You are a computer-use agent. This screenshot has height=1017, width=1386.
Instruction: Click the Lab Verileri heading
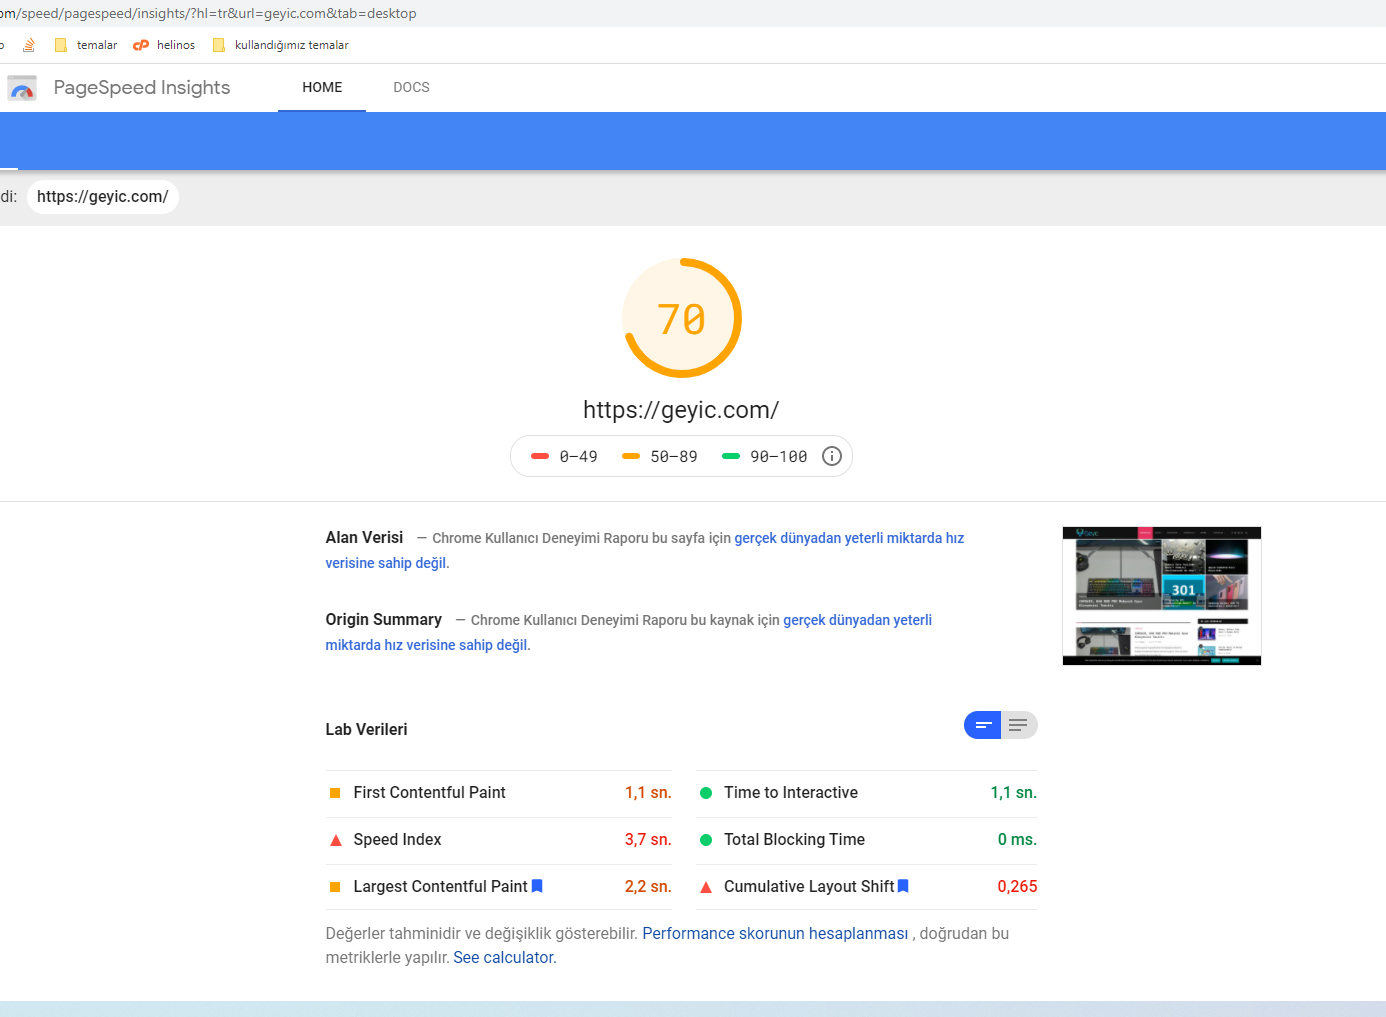(366, 730)
